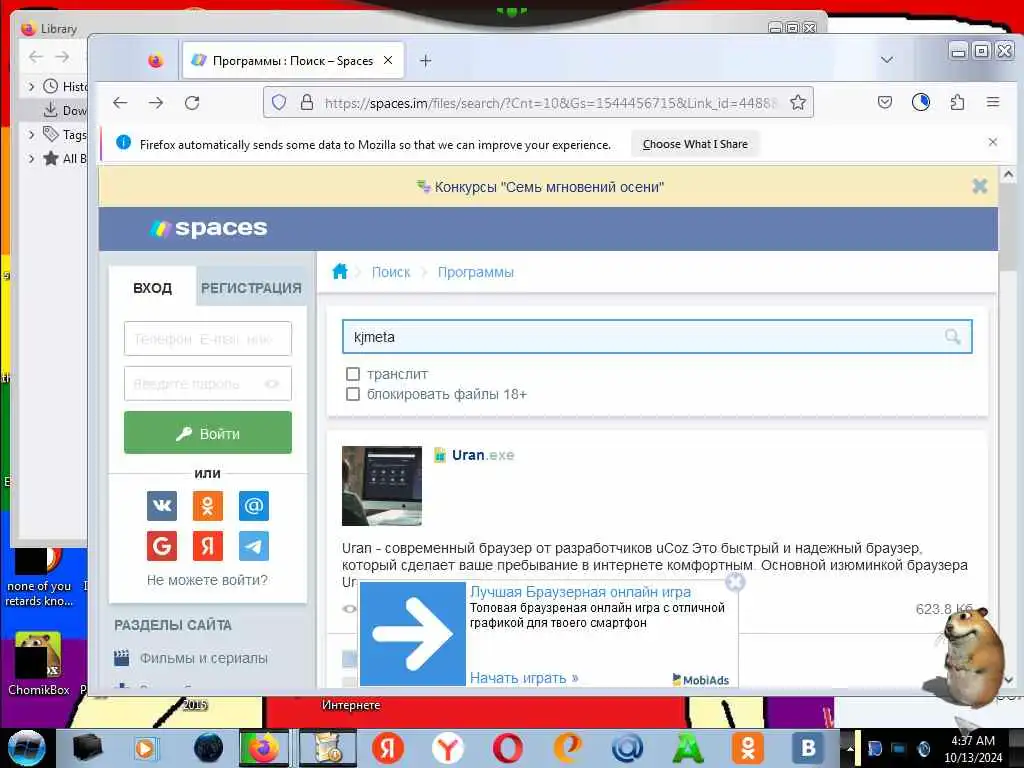Open the Firefox account icon
Screen dimensions: 1024x768
(921, 102)
